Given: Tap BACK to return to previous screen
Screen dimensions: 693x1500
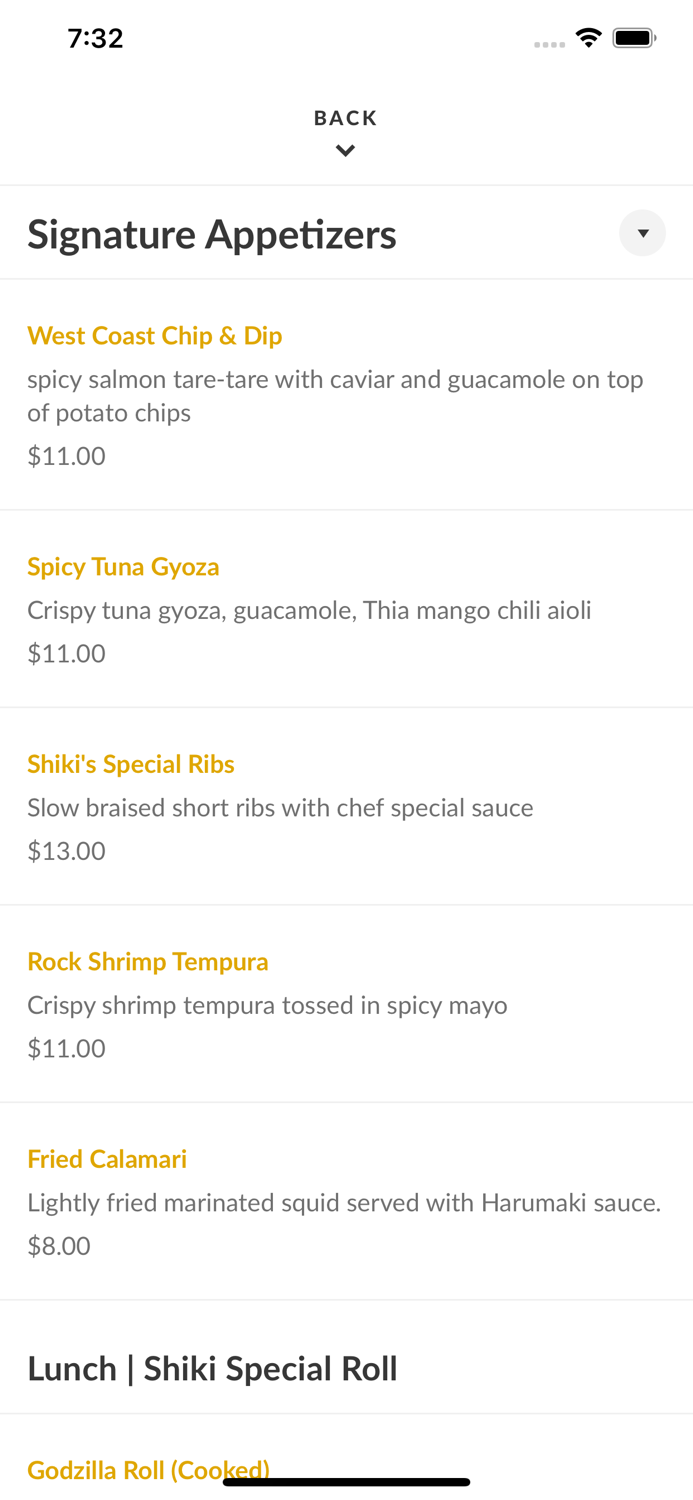Looking at the screenshot, I should [345, 117].
